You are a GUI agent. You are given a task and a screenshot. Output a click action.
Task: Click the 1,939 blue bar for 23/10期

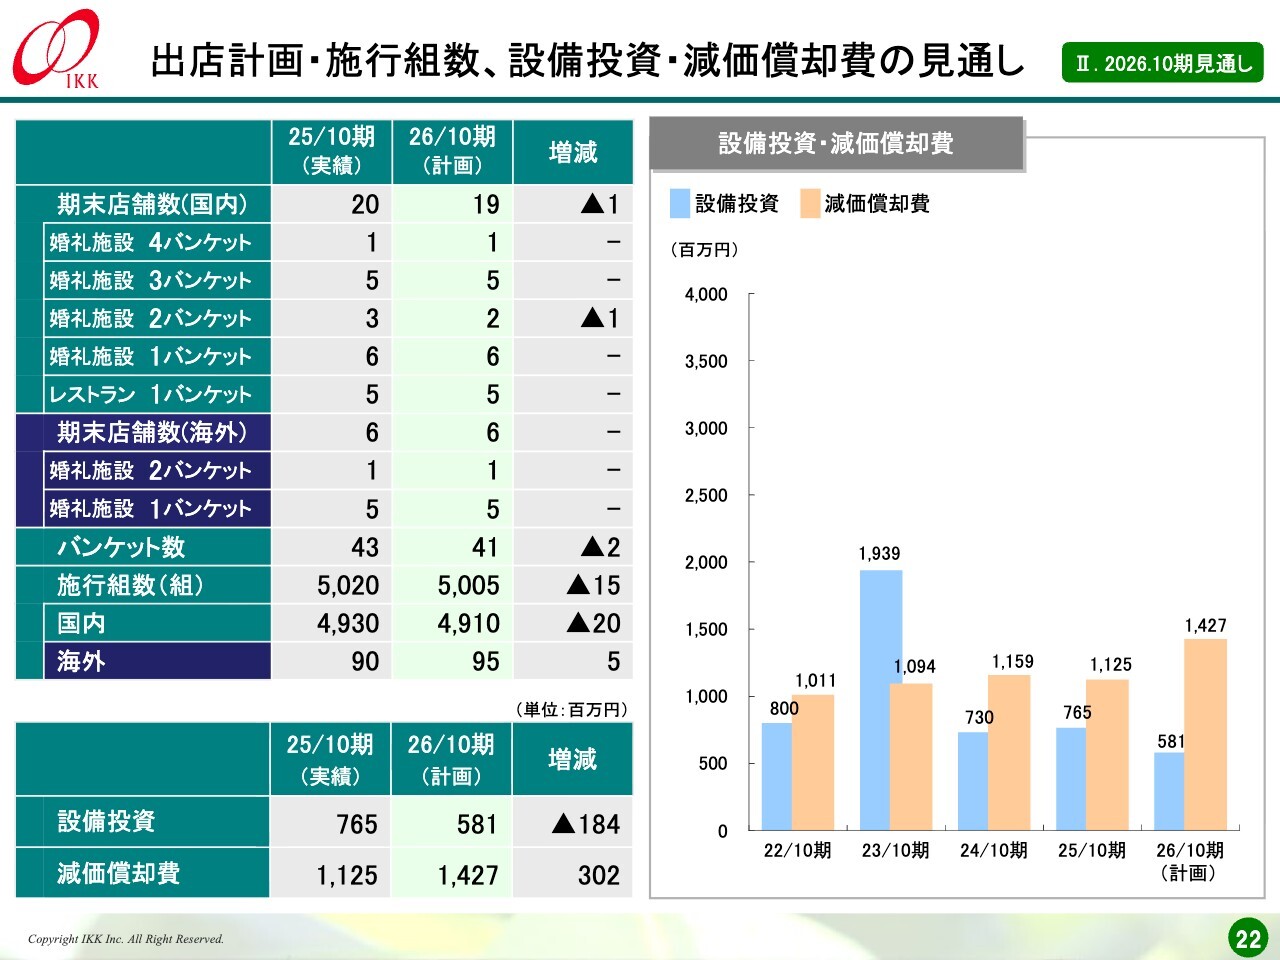tap(881, 700)
